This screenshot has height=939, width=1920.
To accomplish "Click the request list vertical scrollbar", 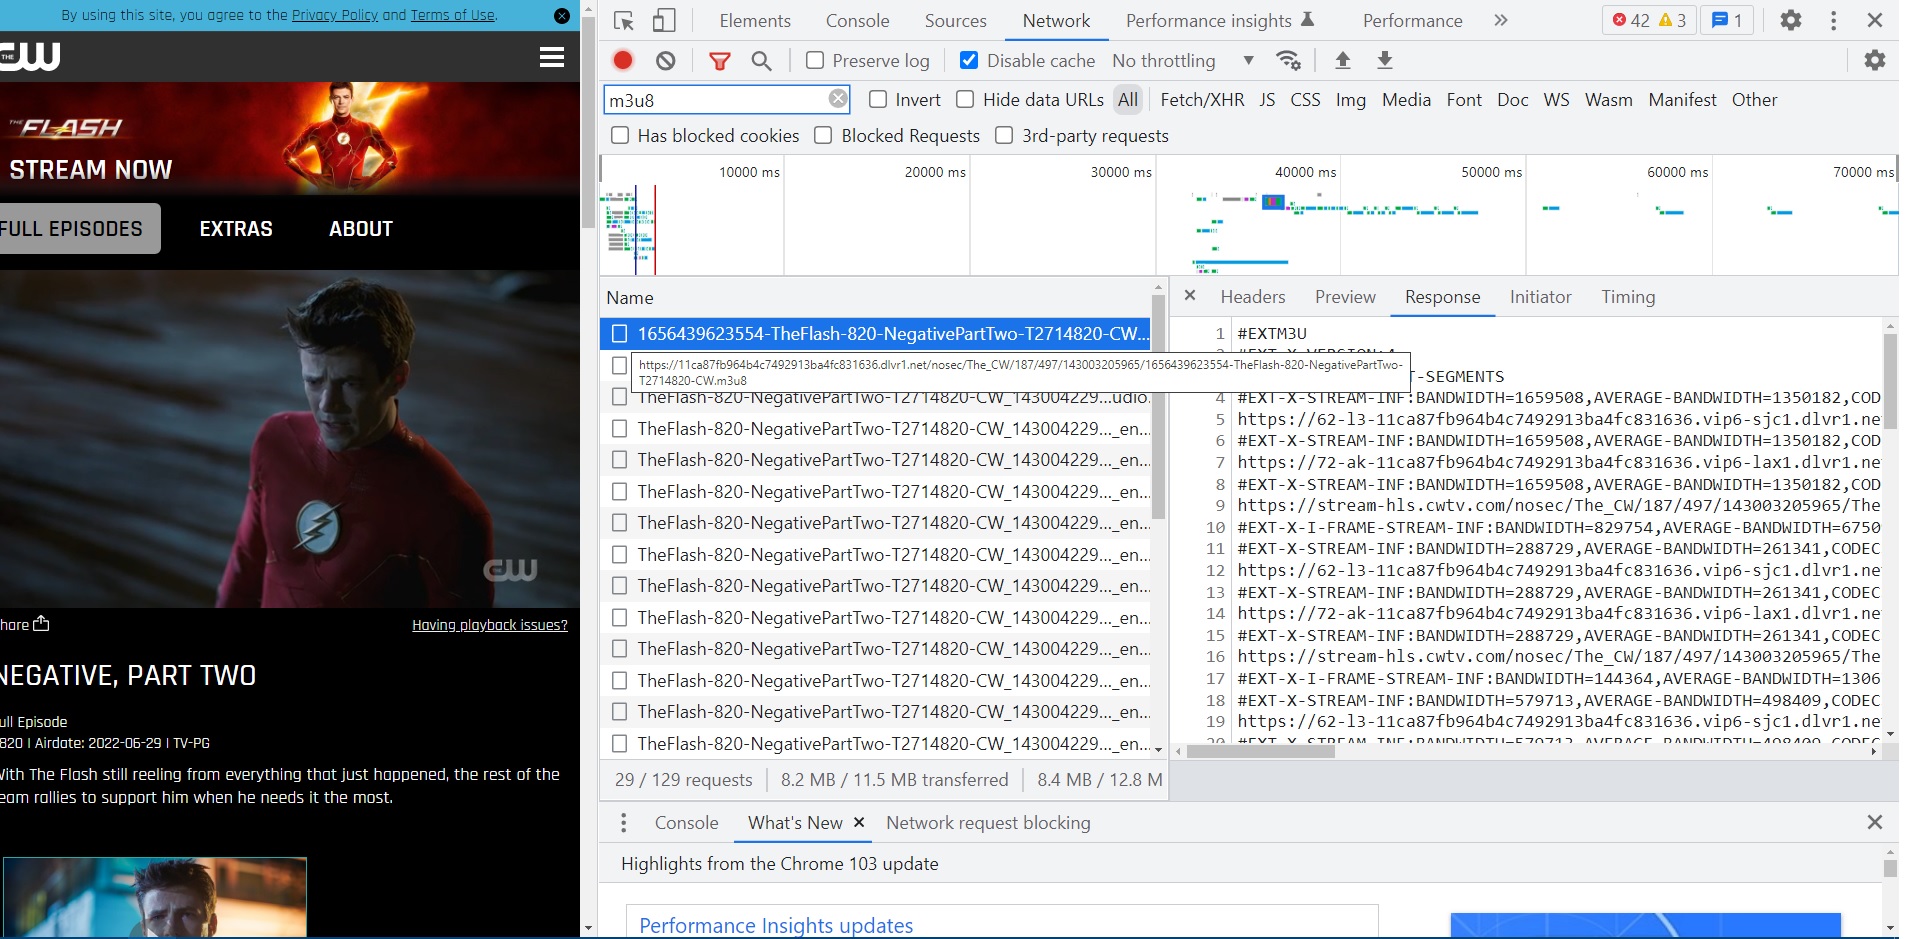I will click(x=1158, y=405).
